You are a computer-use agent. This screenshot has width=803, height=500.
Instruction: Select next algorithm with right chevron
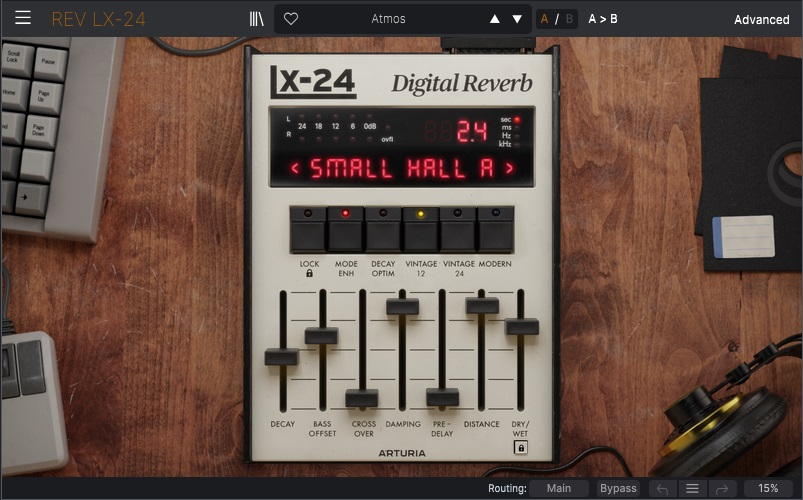(509, 168)
